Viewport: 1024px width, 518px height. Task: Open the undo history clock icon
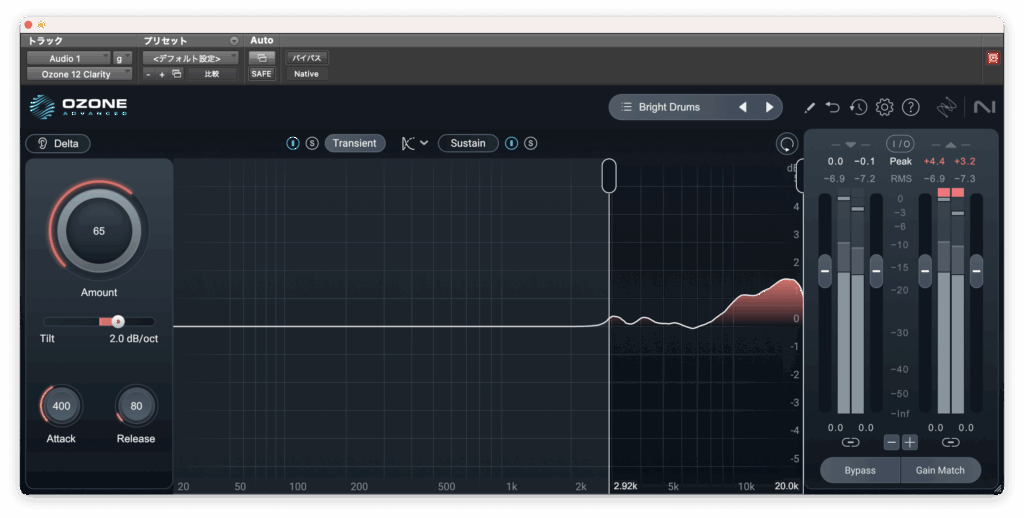858,107
